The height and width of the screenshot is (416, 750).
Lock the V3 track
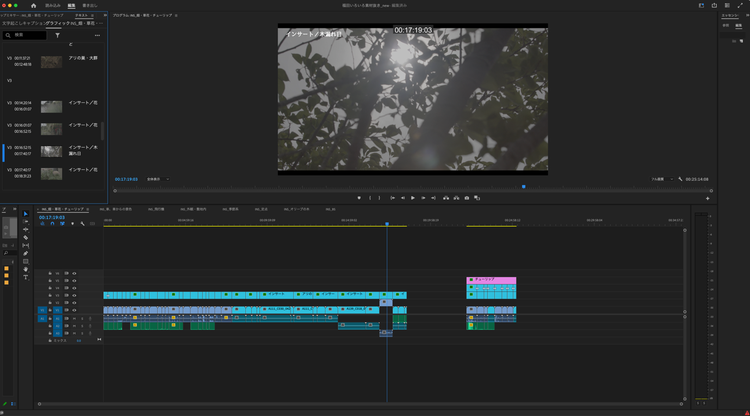click(50, 296)
